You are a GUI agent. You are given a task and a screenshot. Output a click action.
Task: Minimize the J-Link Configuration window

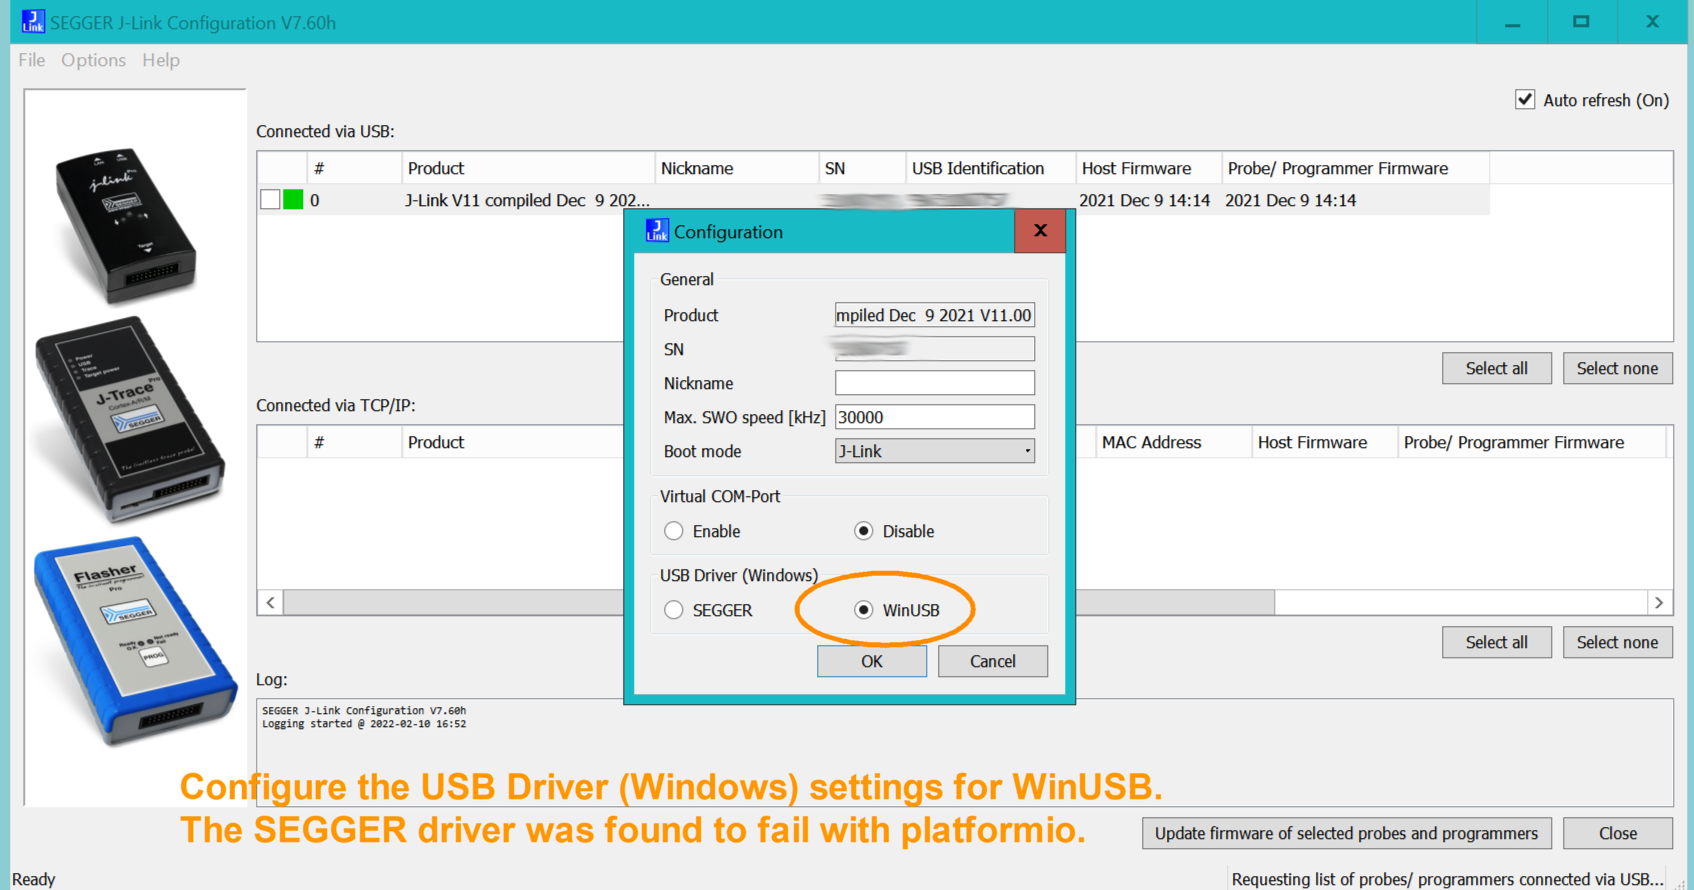click(1512, 22)
